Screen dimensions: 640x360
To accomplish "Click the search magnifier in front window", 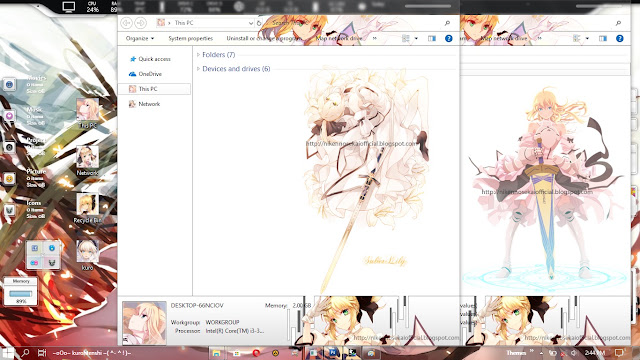I will tap(447, 23).
